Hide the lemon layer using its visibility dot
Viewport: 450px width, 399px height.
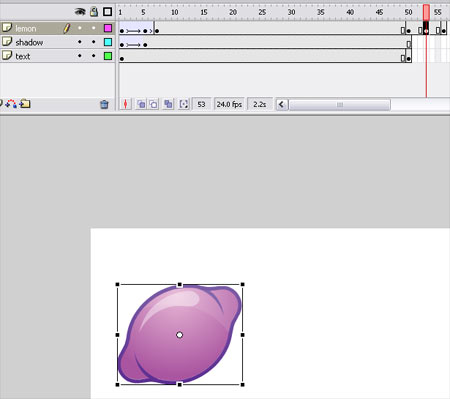(80, 28)
